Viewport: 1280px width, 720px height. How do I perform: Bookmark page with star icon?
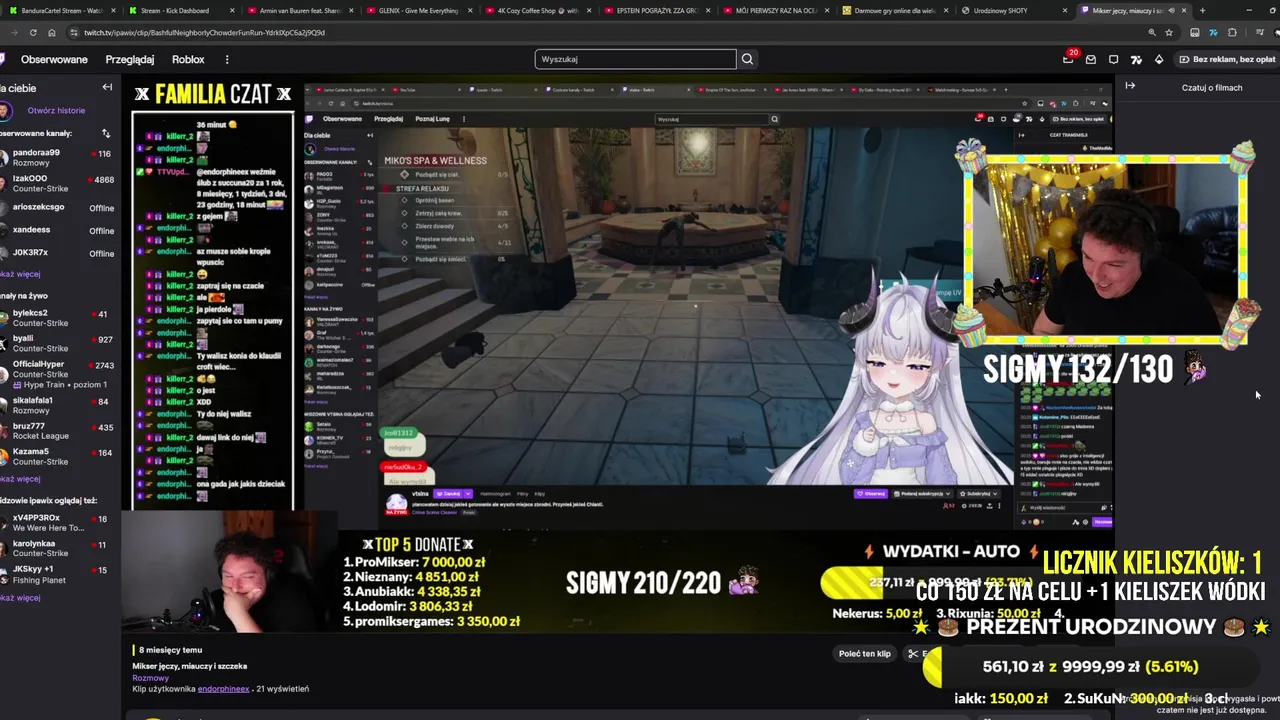tap(1169, 32)
